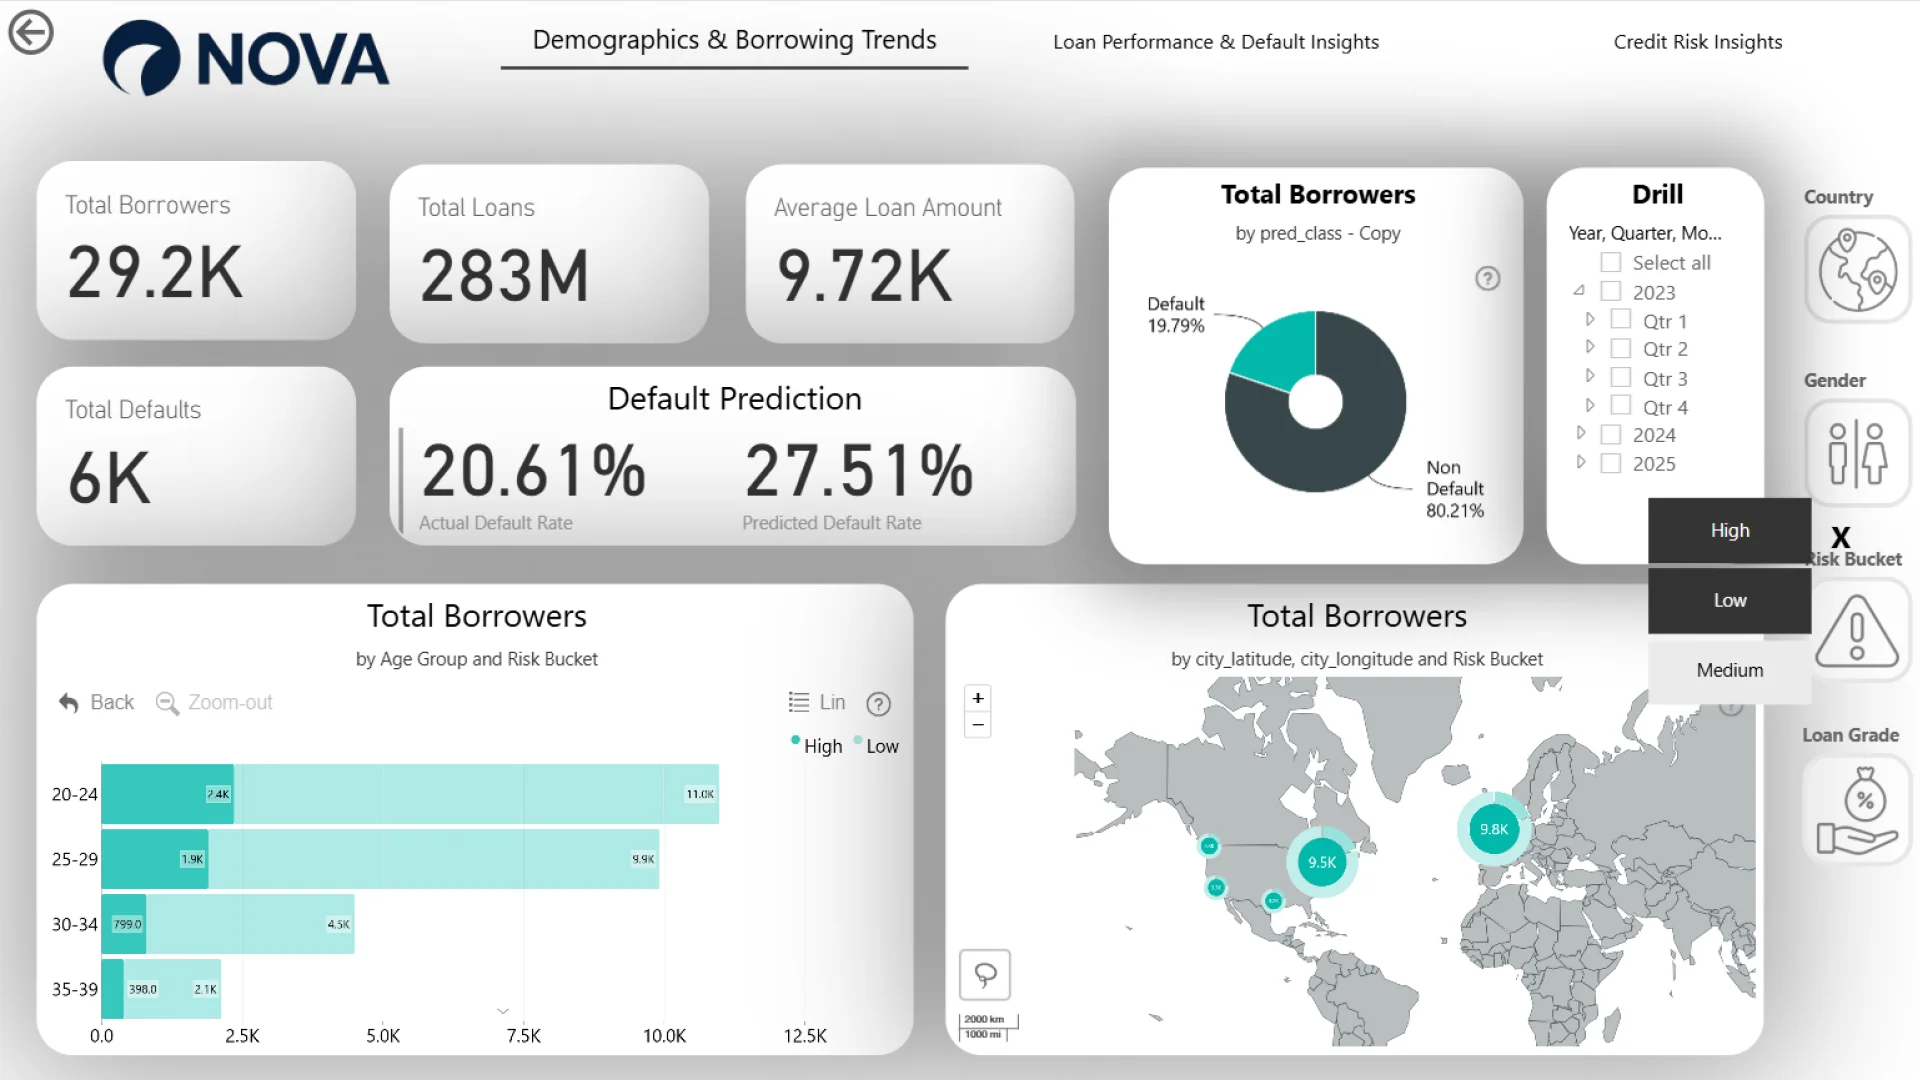Open the Gender filter icon

click(x=1857, y=453)
